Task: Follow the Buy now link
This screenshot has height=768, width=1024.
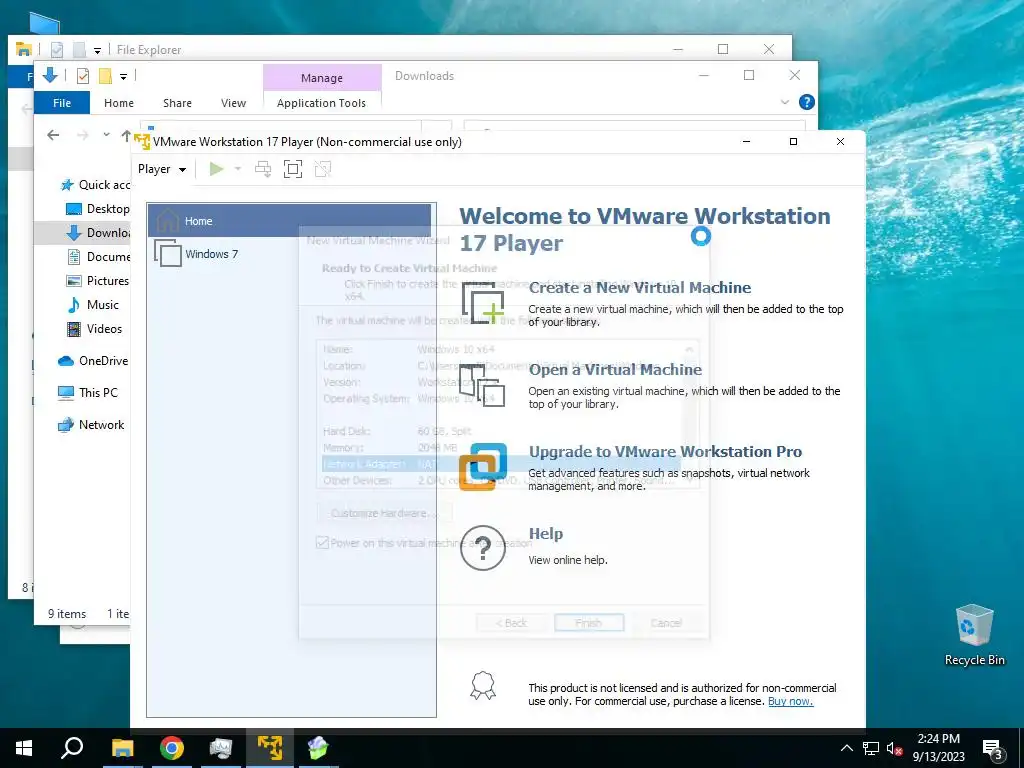Action: click(x=790, y=701)
